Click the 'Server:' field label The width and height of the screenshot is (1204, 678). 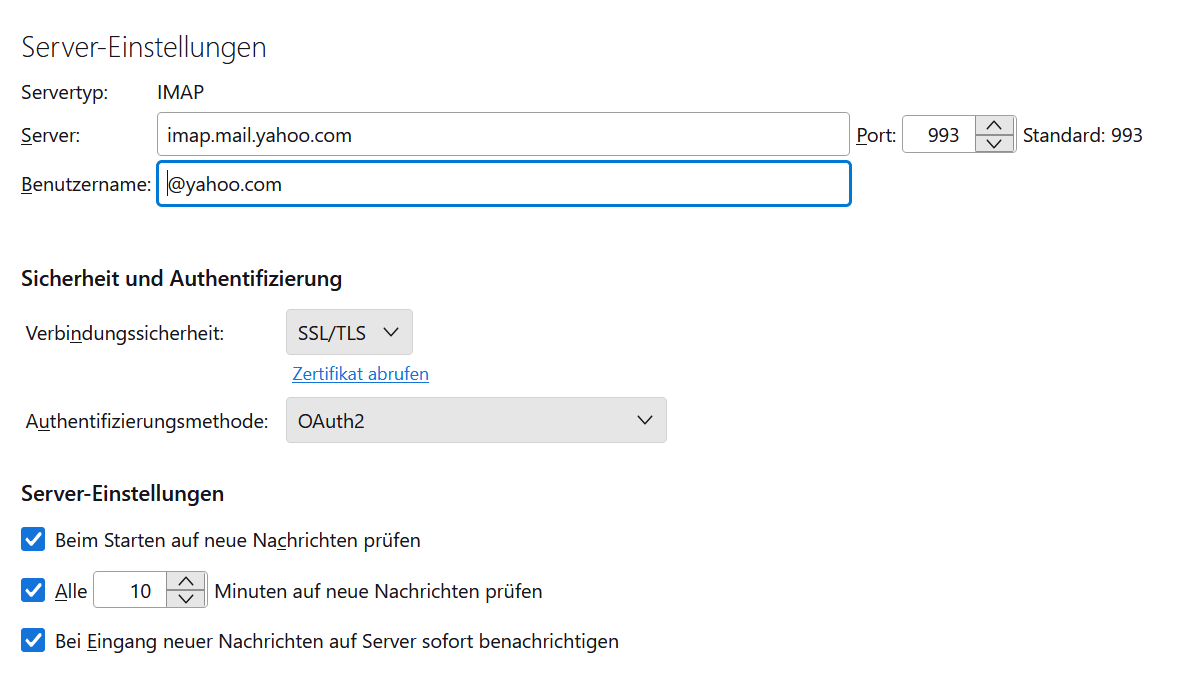[50, 135]
